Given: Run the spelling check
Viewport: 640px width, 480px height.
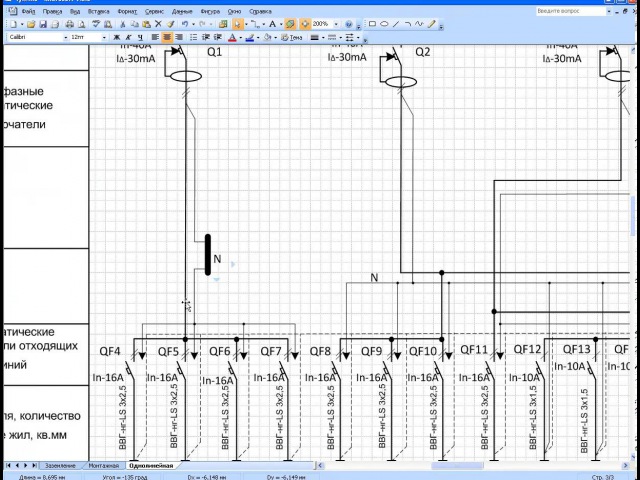Looking at the screenshot, I should tap(96, 24).
